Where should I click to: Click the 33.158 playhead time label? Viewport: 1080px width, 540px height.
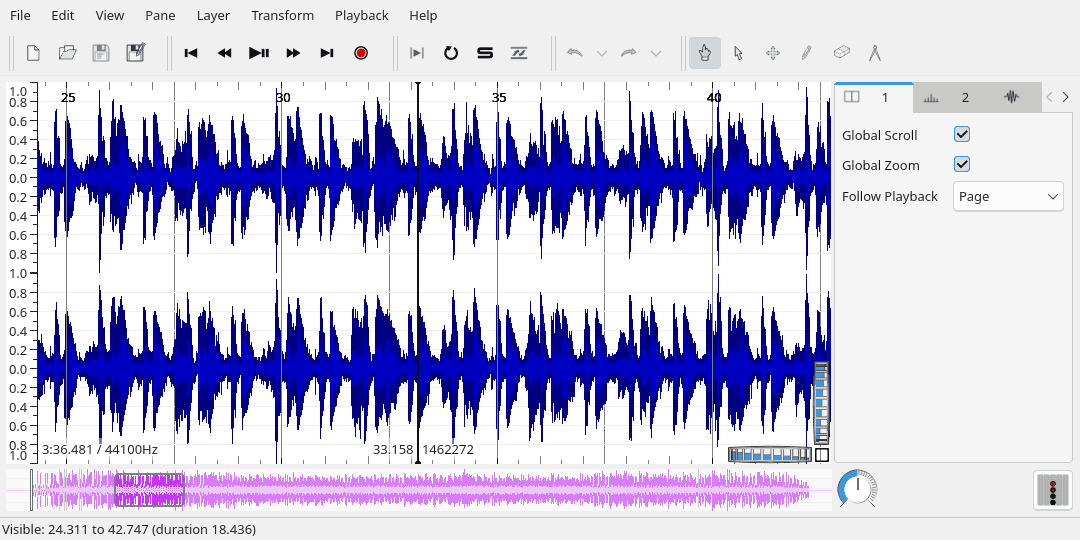point(393,450)
